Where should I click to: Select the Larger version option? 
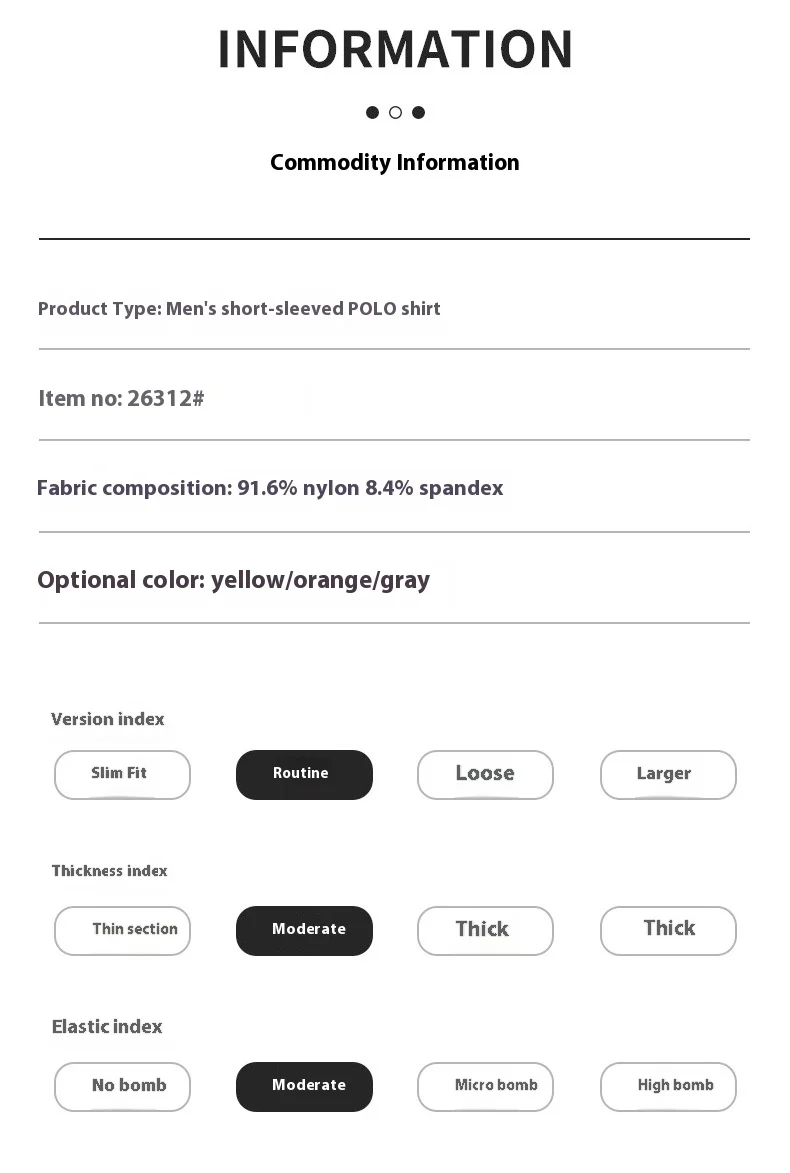(668, 774)
